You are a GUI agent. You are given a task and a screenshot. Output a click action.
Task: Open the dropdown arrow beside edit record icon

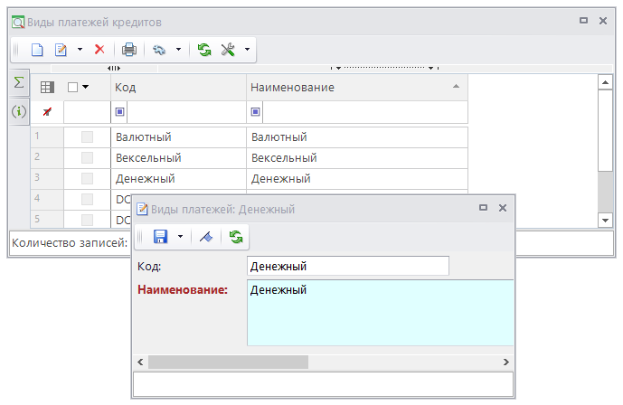[x=80, y=49]
